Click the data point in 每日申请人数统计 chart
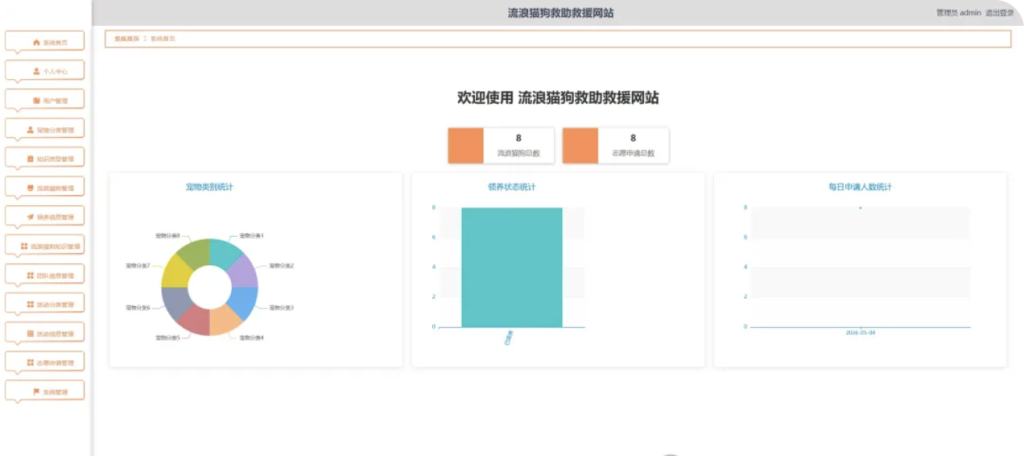The width and height of the screenshot is (1024, 456). pos(860,208)
